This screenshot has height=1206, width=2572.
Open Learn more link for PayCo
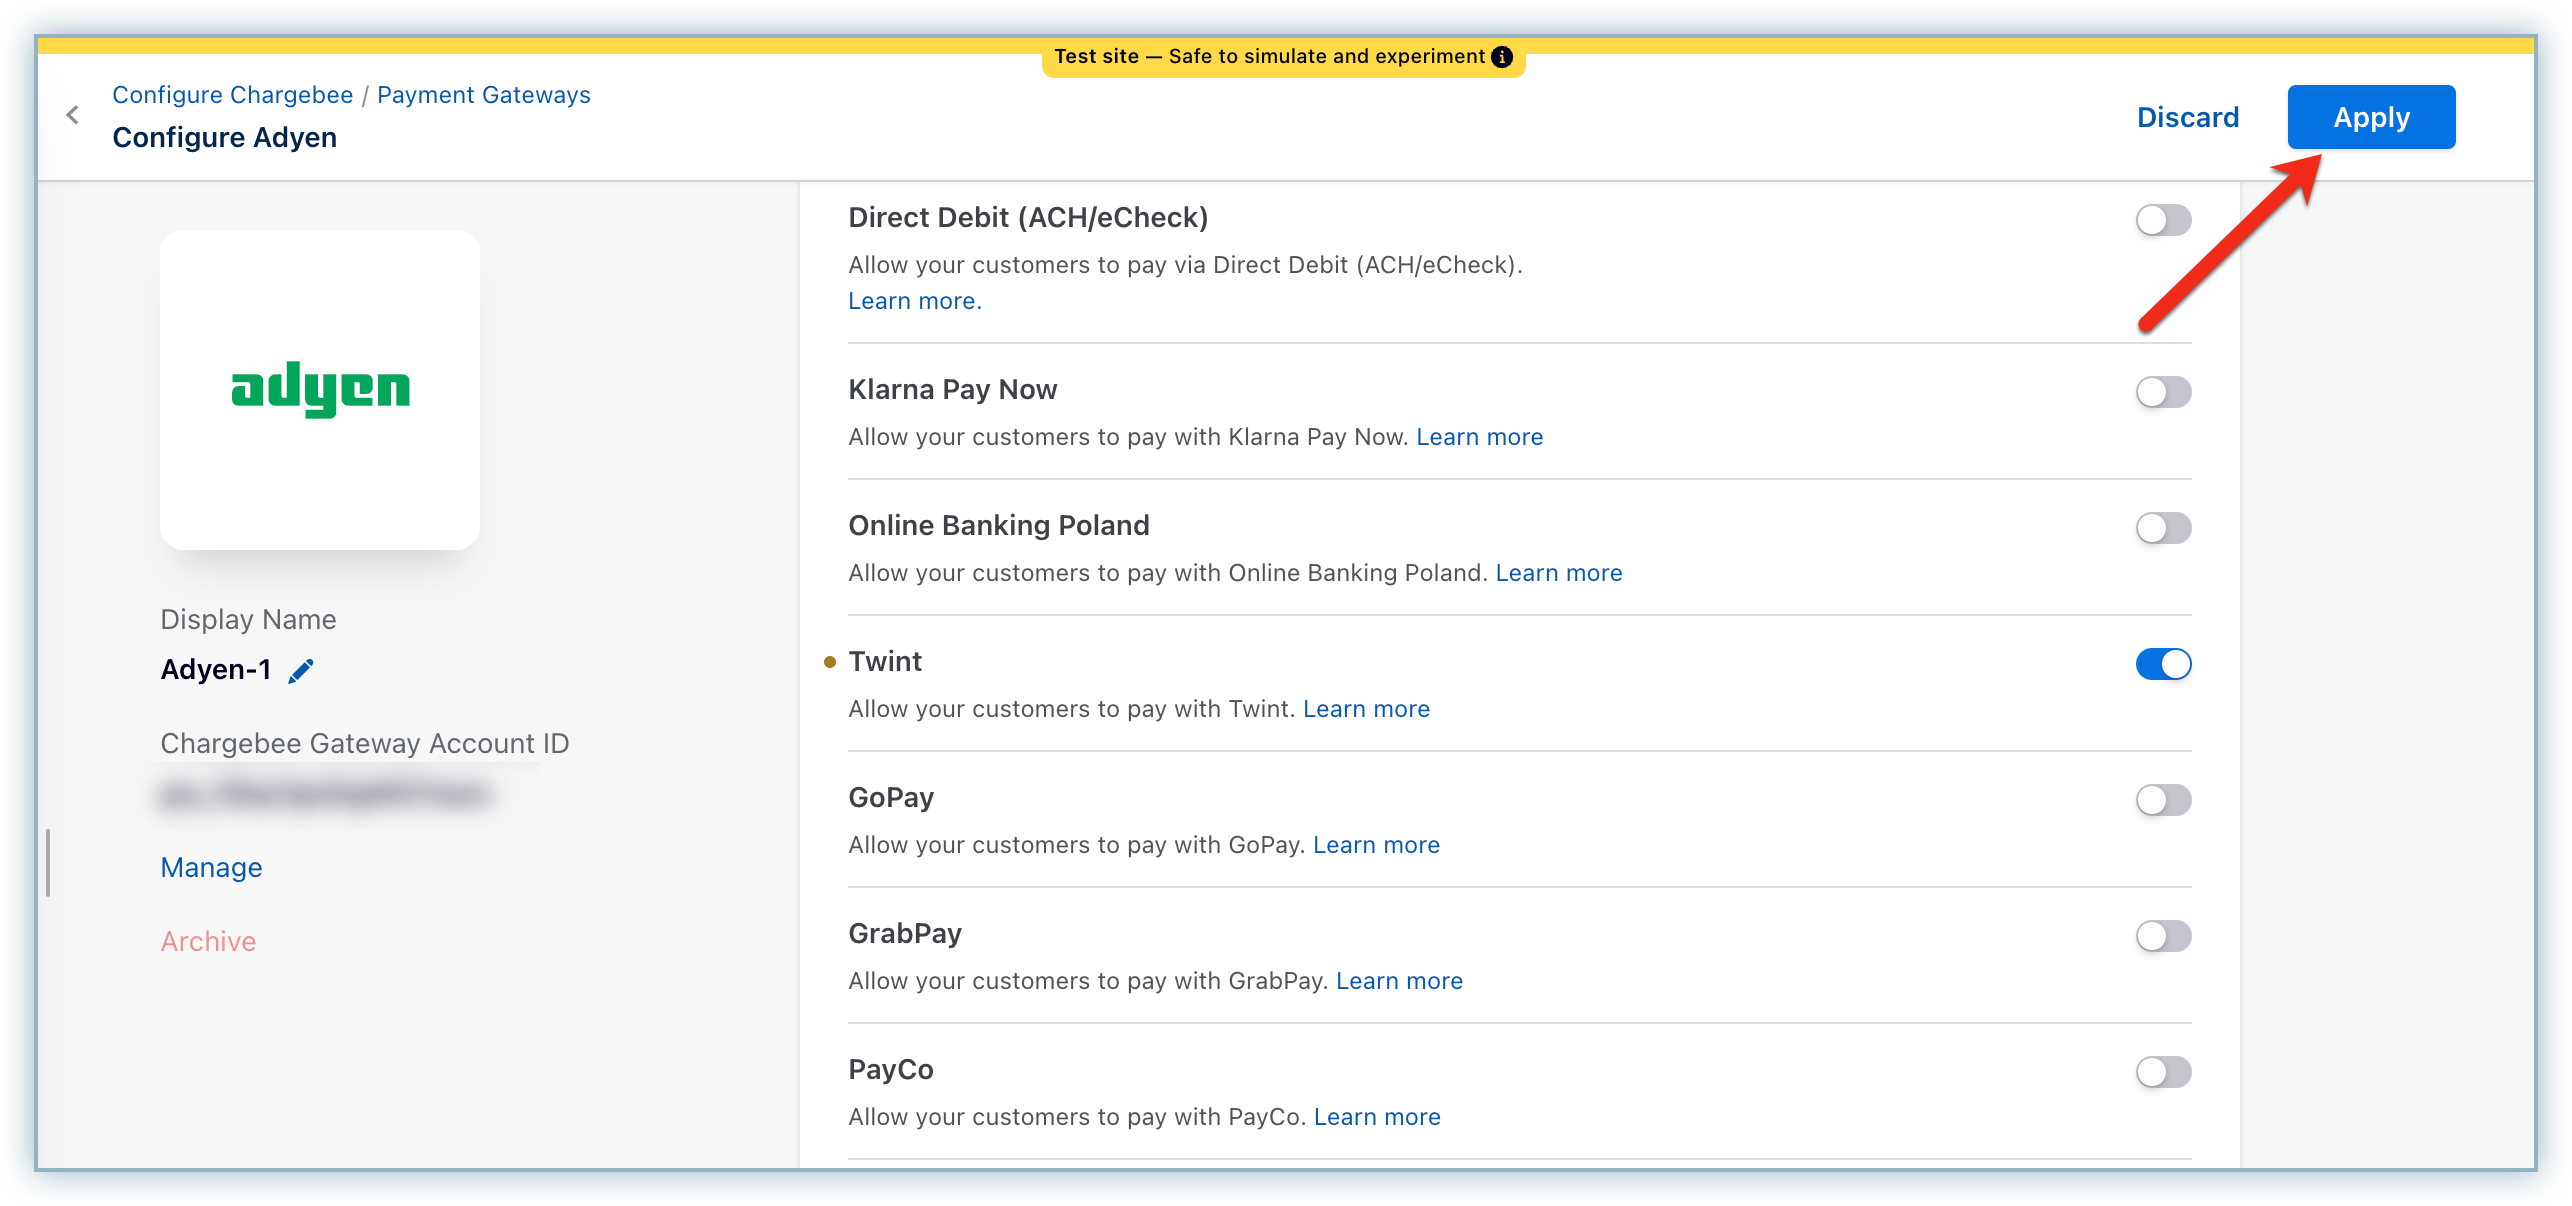1377,1117
